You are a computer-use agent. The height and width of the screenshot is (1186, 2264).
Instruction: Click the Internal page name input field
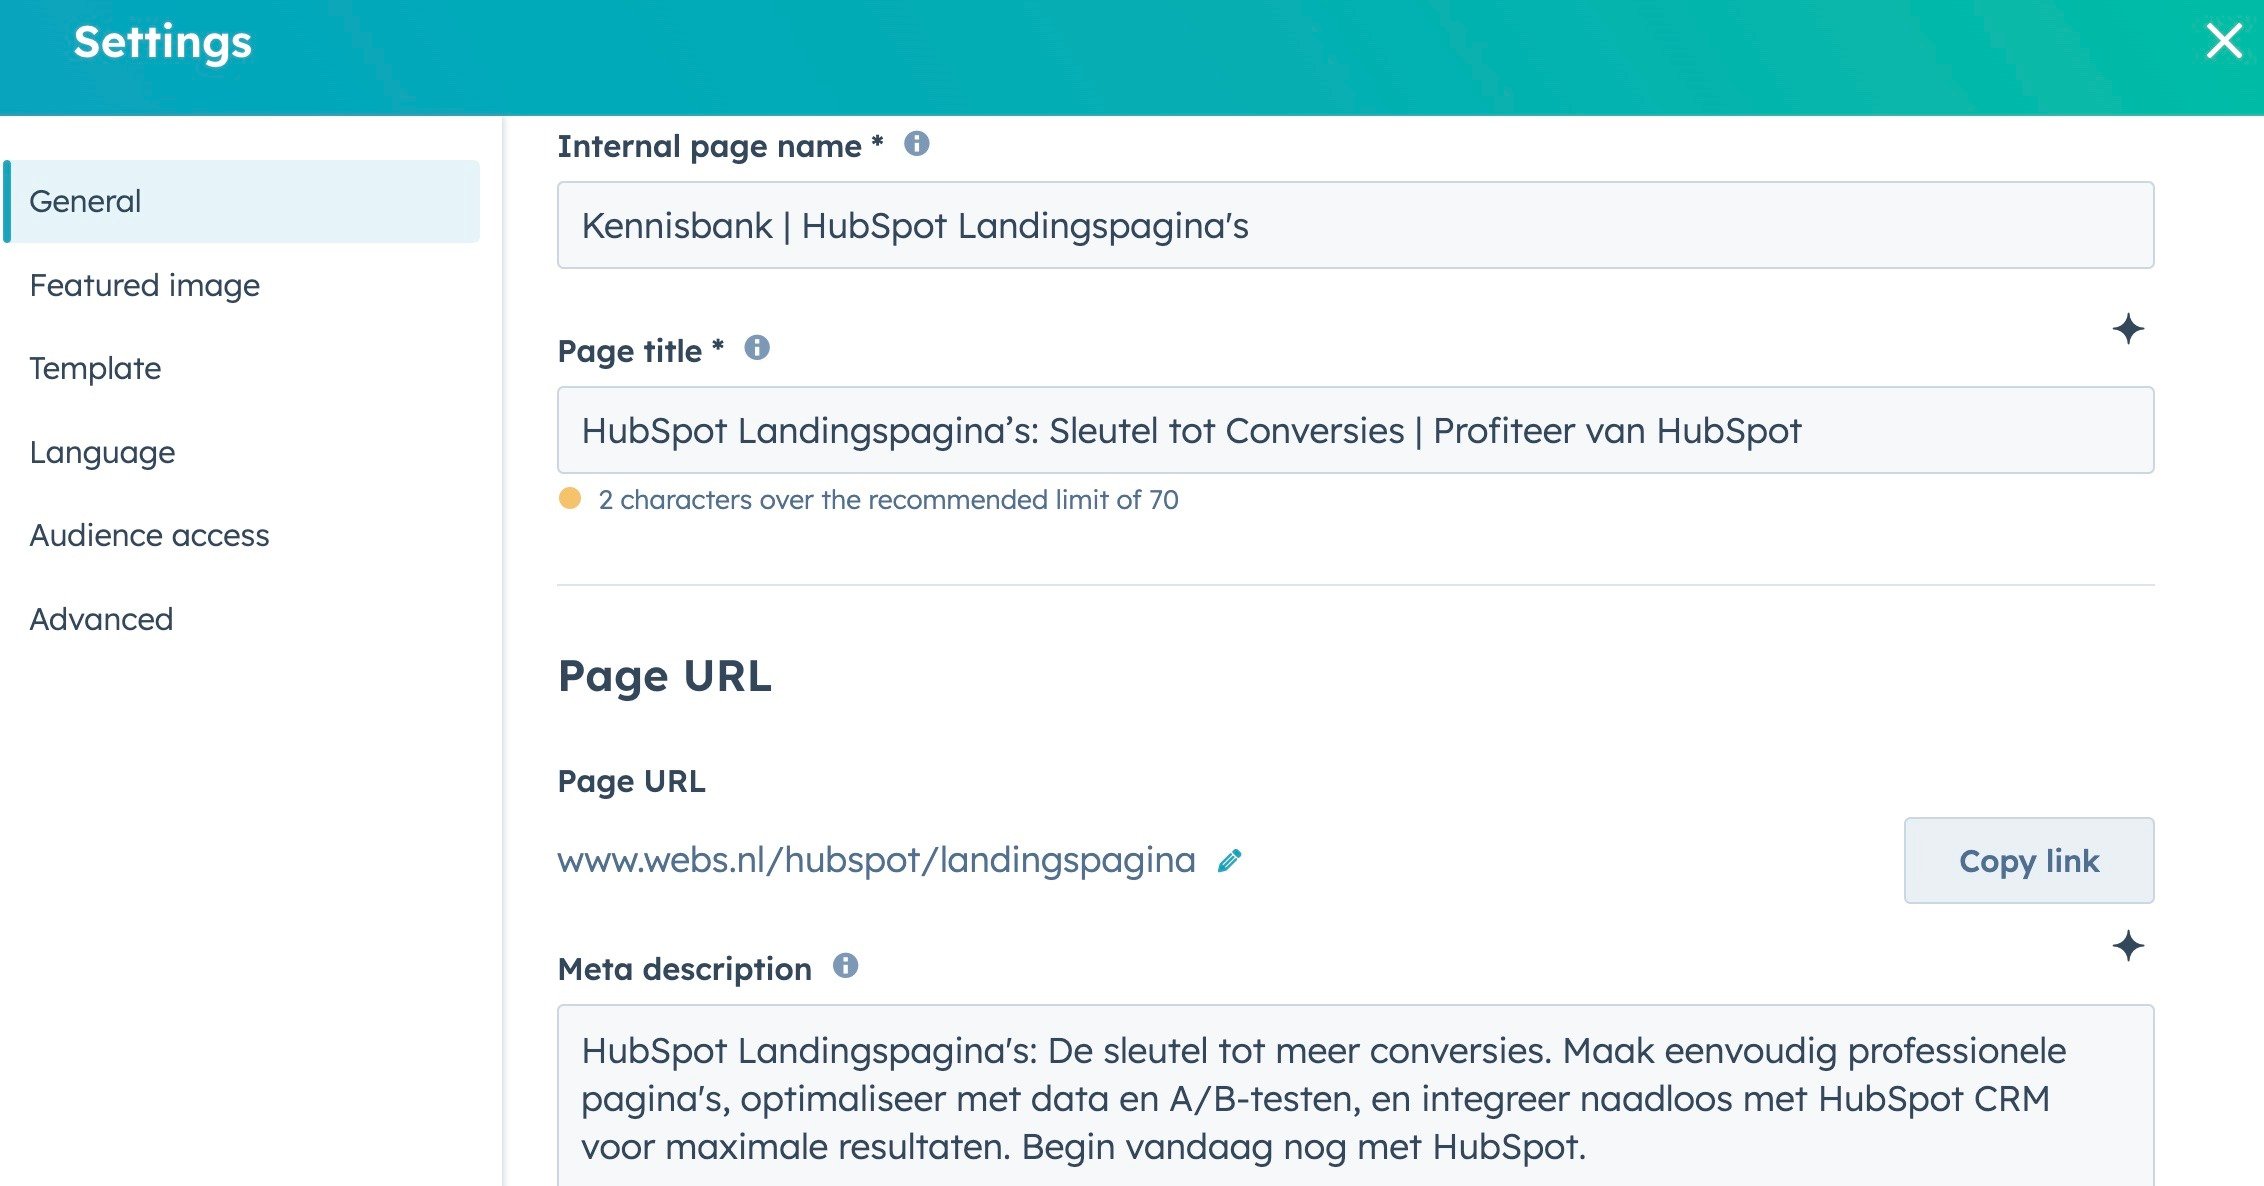point(1355,226)
